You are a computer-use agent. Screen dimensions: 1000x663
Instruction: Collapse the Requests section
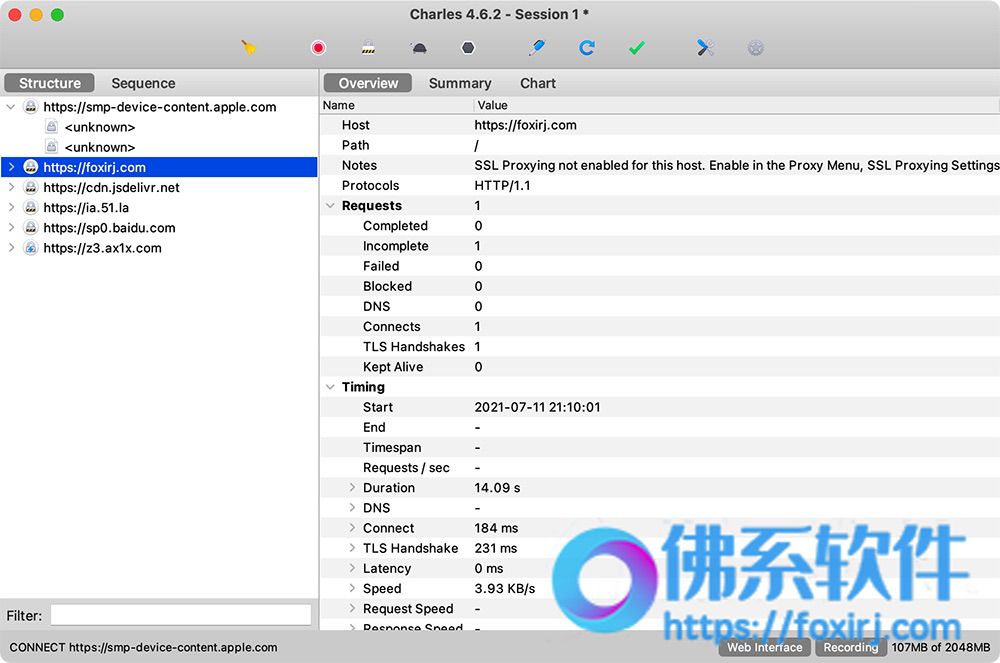click(330, 205)
